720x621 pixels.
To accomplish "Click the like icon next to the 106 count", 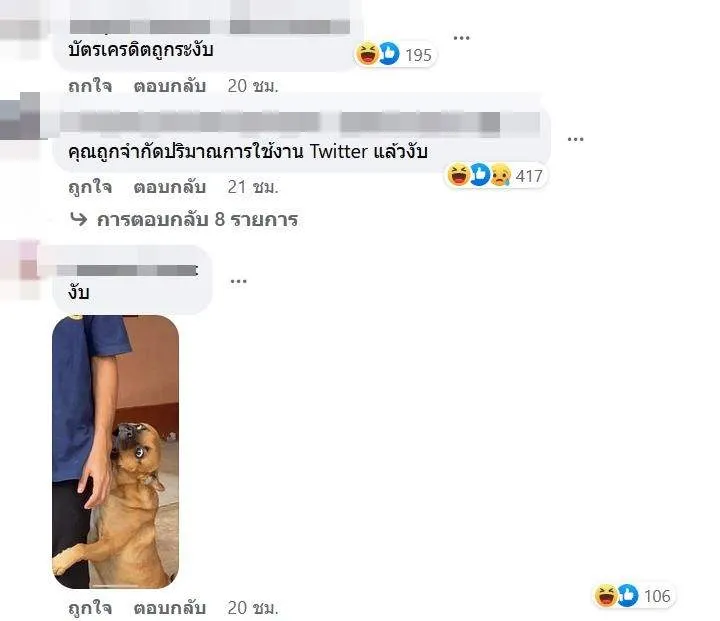I will (628, 595).
